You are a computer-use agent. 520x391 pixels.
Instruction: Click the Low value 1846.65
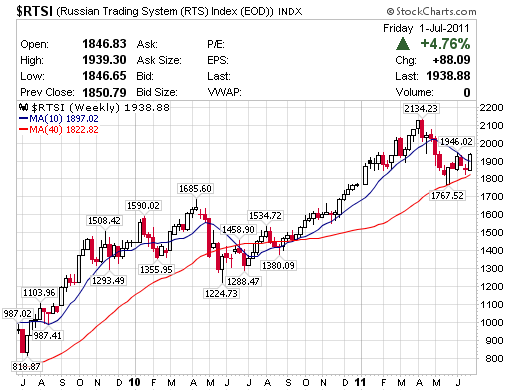104,76
